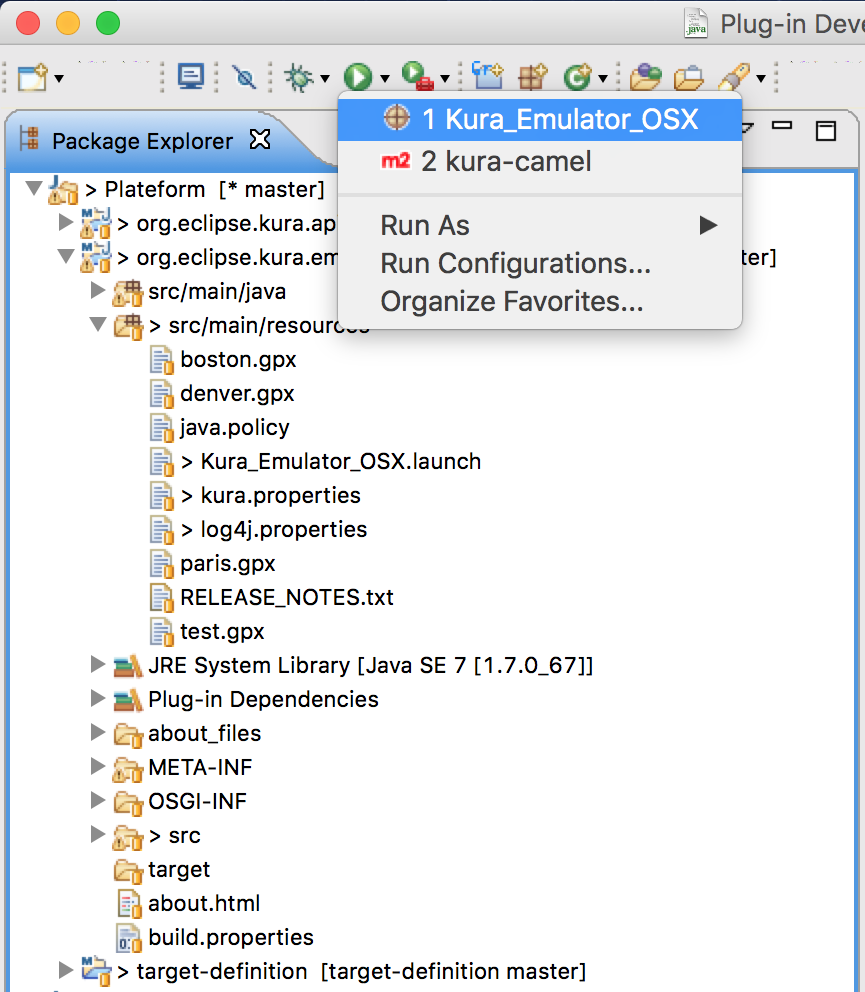Click the Skip All Breakpoints icon
This screenshot has width=865, height=992.
(x=244, y=77)
